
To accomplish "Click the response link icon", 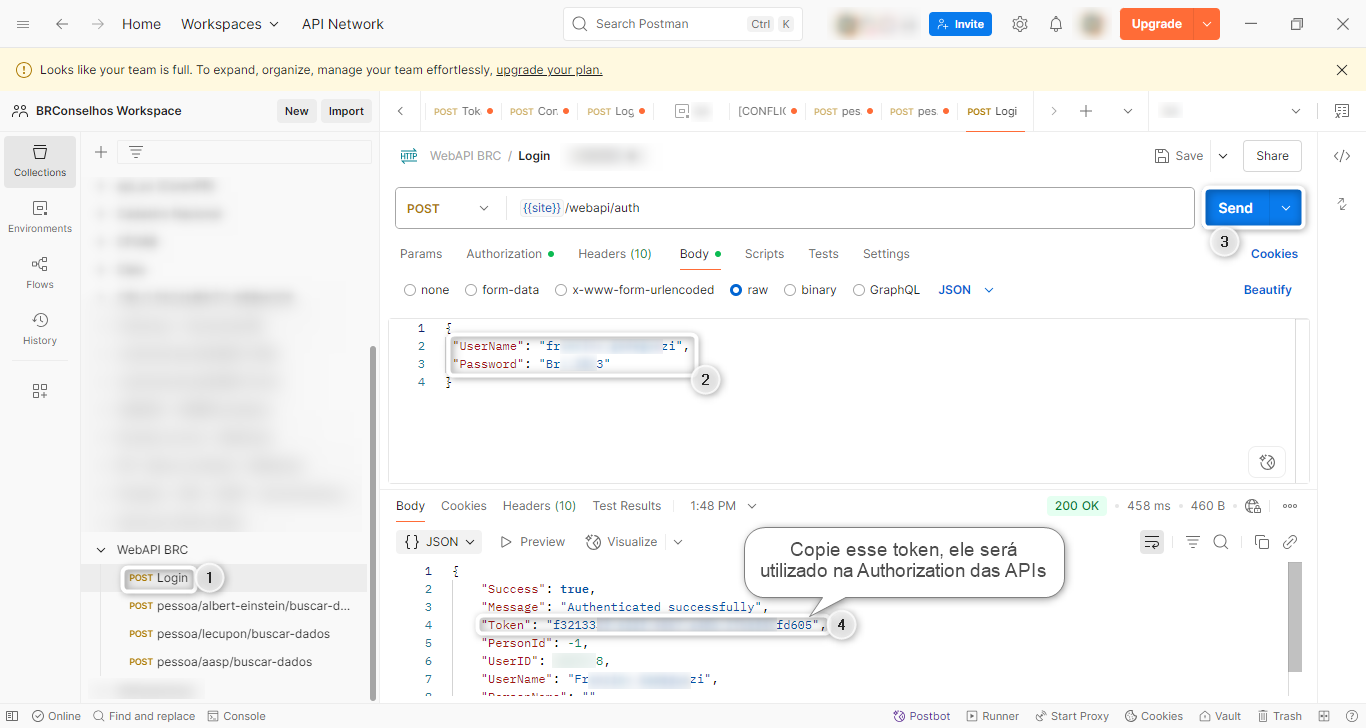I will click(x=1290, y=542).
